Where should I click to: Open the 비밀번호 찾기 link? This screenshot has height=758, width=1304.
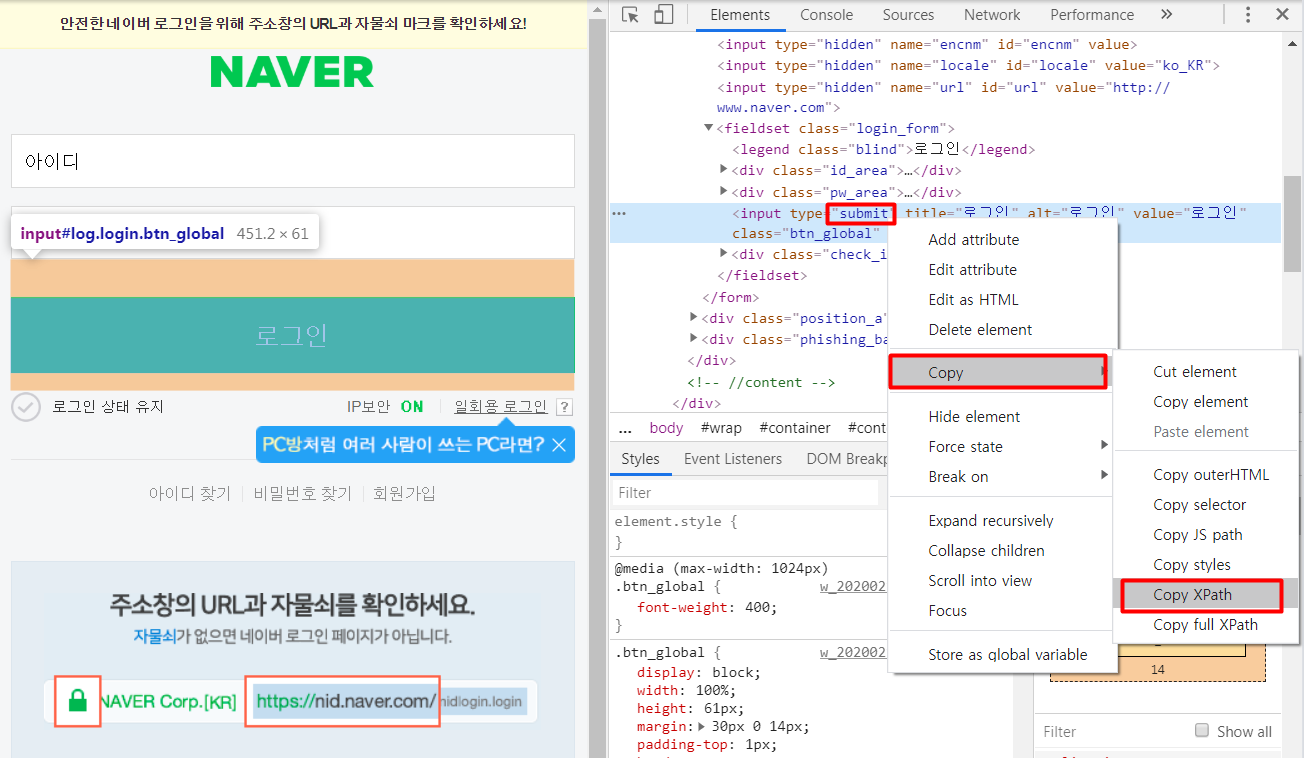click(x=302, y=494)
